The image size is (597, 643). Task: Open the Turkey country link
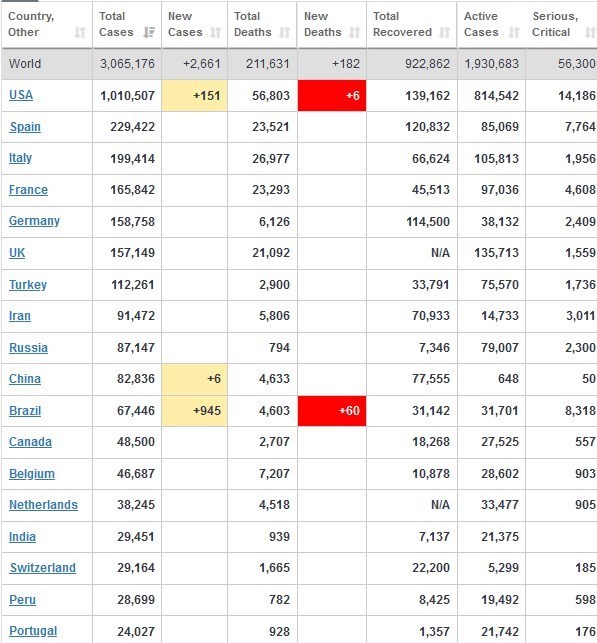point(28,285)
